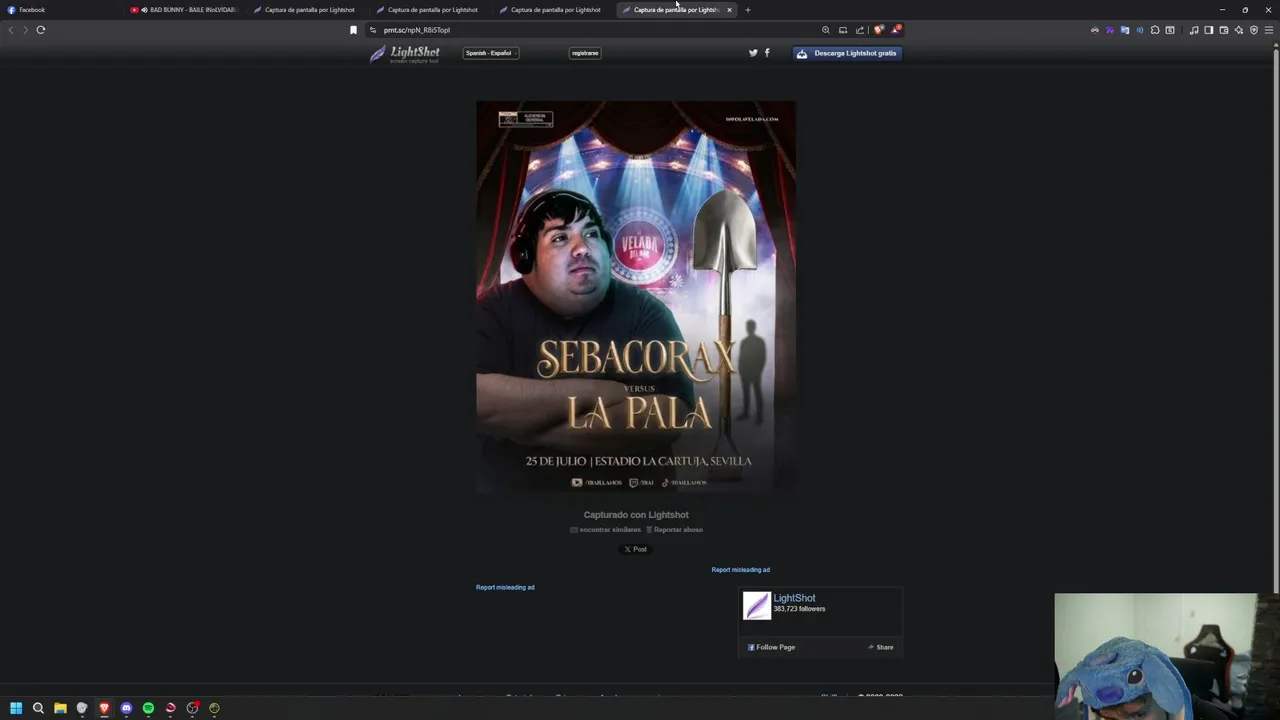Click the Brave VPN shield icon
This screenshot has height=720, width=1280.
1254,30
